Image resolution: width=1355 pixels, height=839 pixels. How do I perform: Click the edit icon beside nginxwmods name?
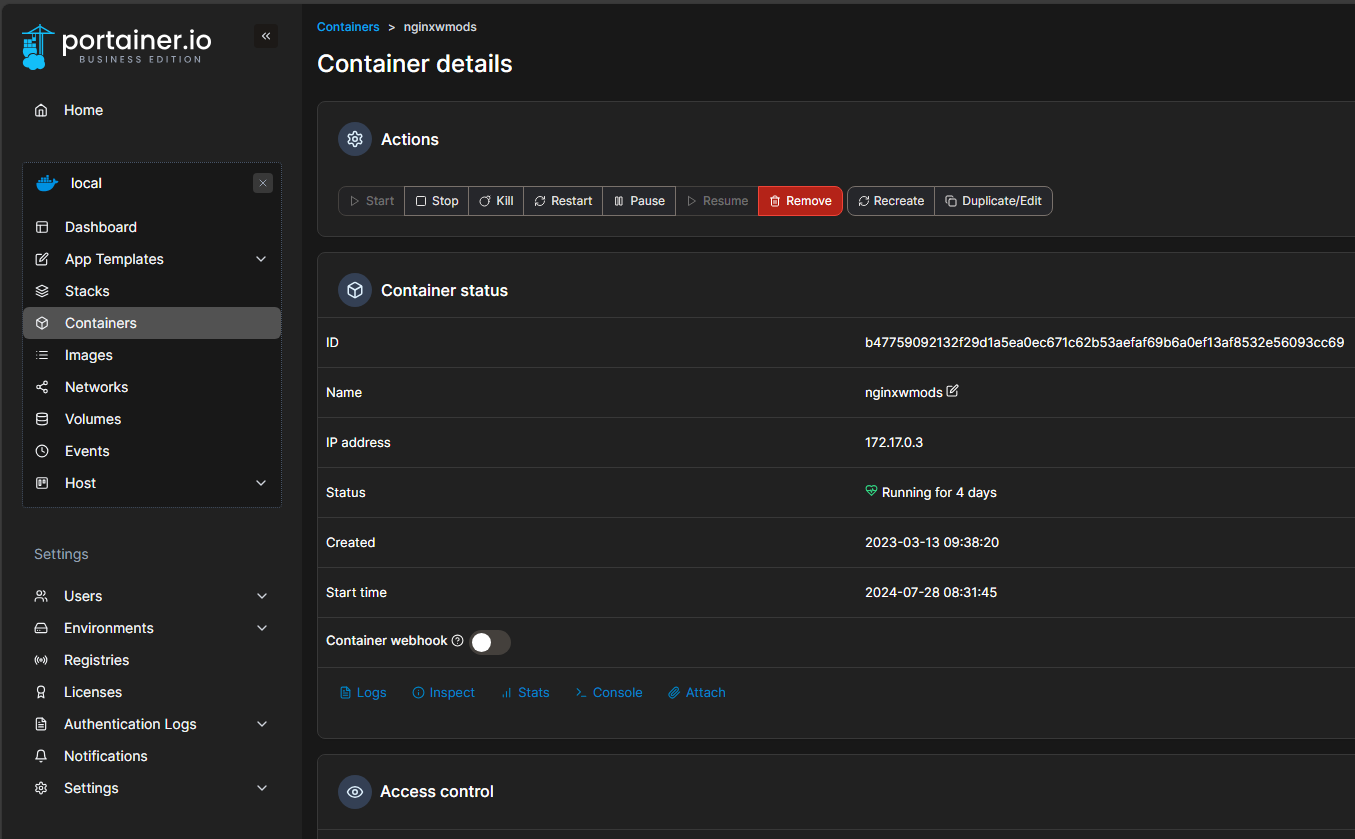pos(952,391)
